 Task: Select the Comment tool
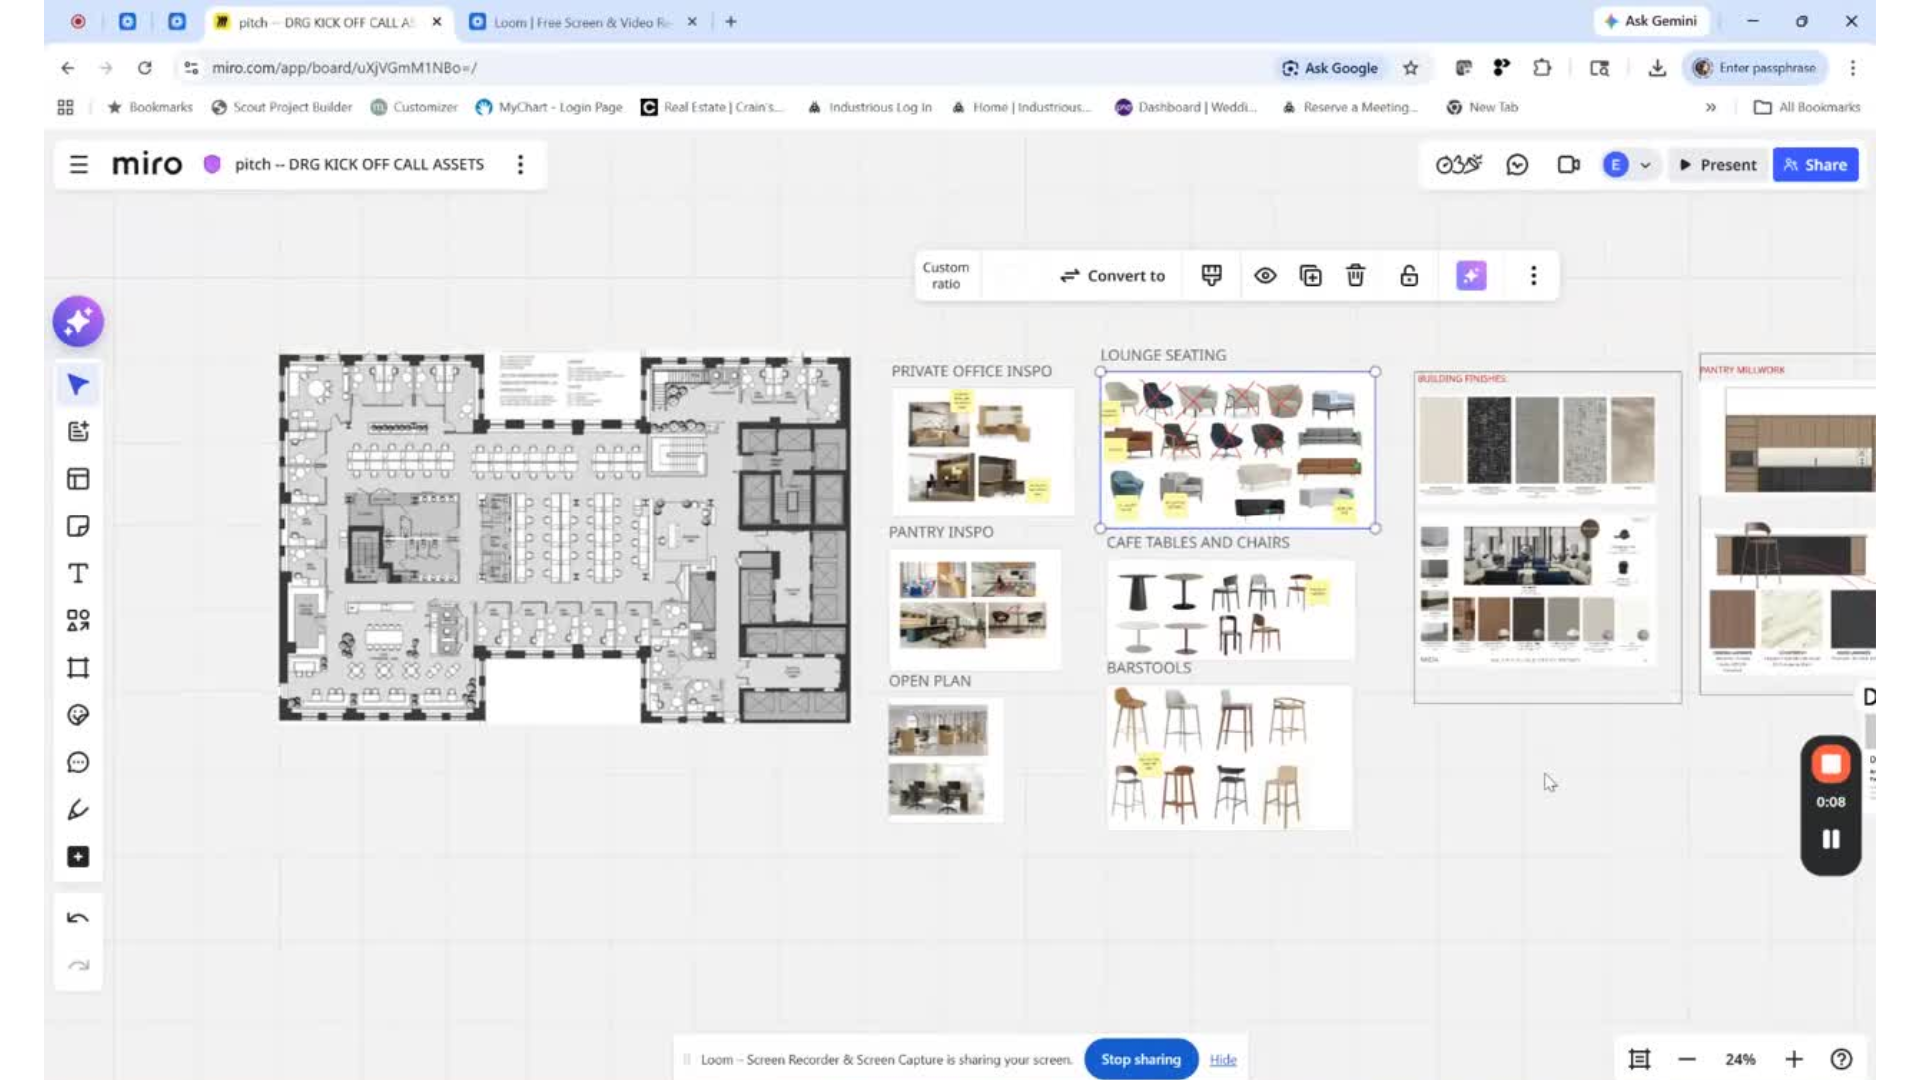[x=78, y=763]
